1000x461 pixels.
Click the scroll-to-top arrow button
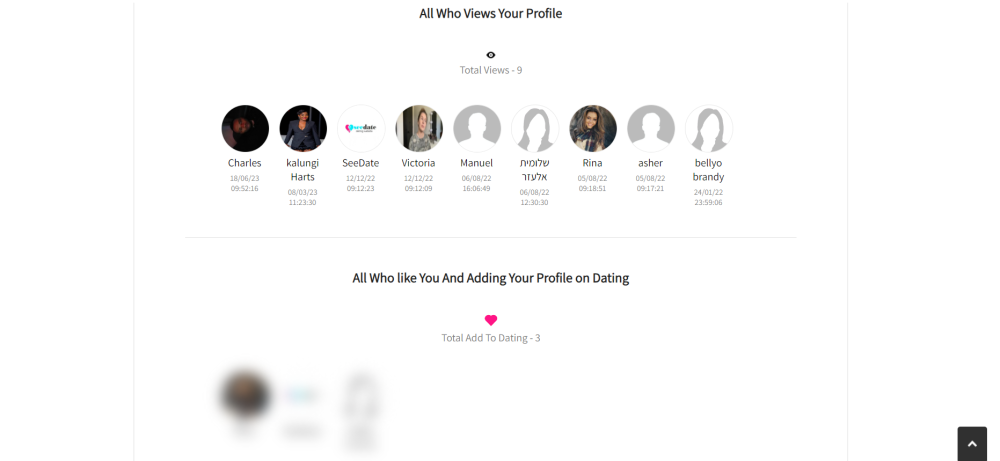click(x=972, y=444)
